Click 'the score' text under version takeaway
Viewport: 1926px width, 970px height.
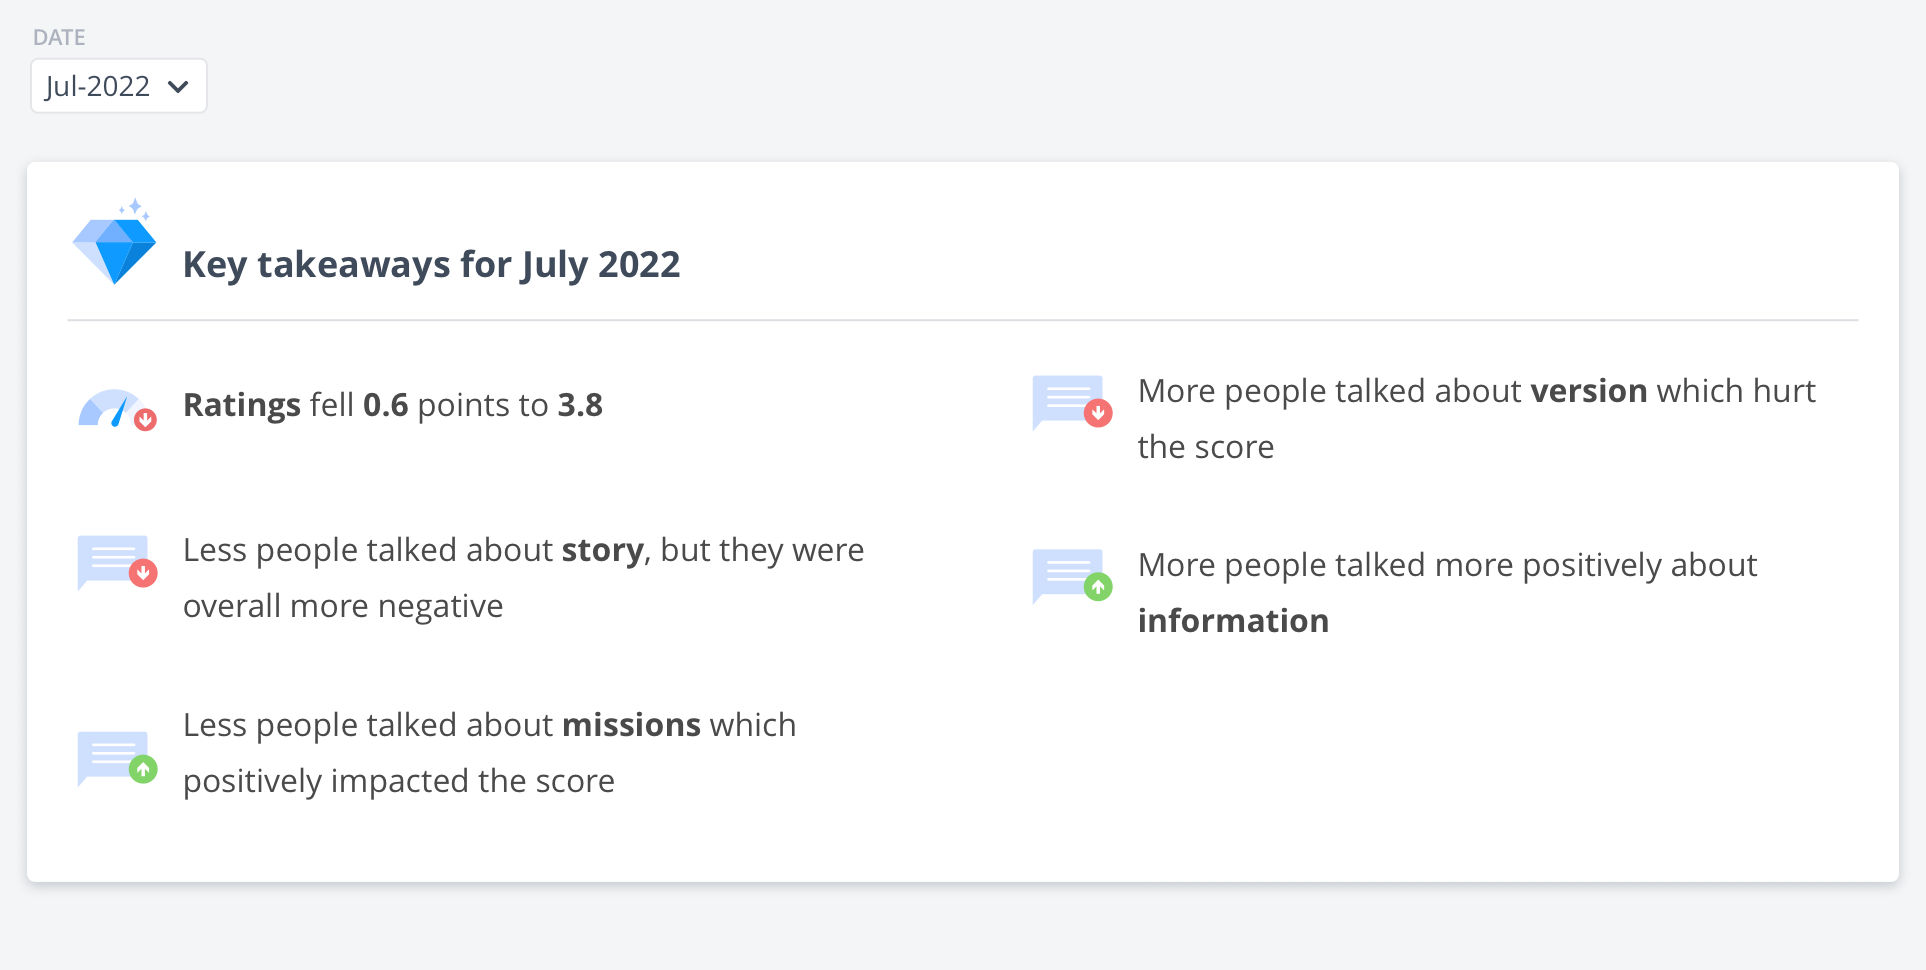(1206, 447)
